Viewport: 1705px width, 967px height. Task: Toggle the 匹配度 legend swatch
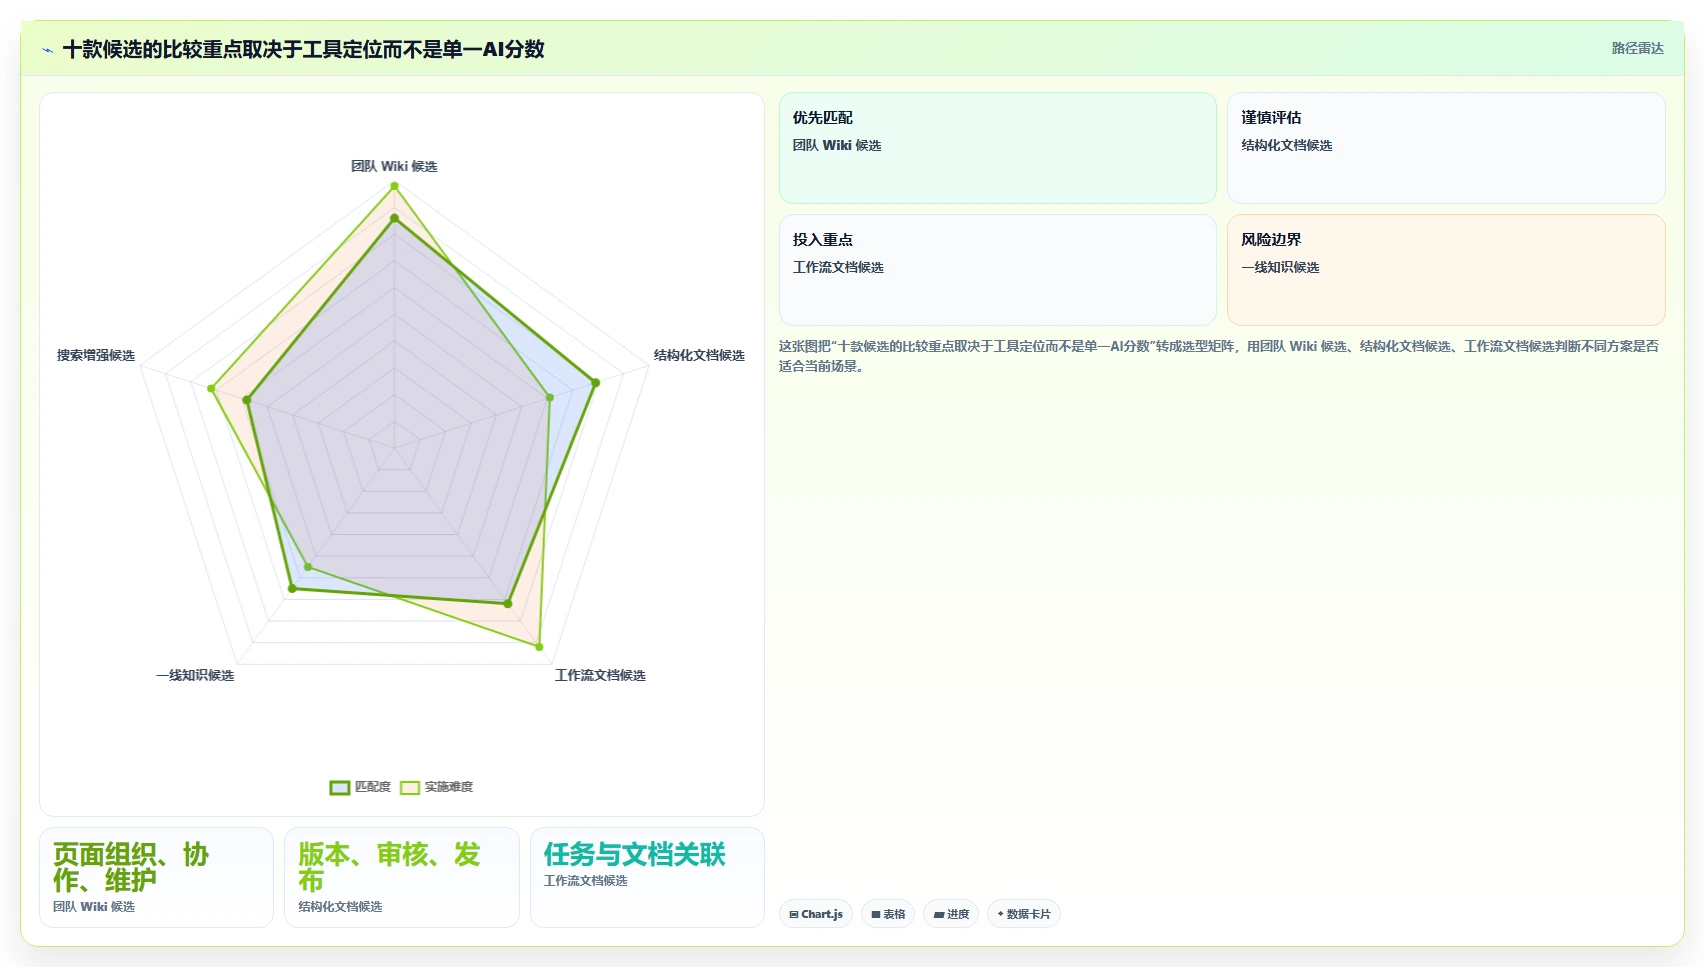(340, 787)
